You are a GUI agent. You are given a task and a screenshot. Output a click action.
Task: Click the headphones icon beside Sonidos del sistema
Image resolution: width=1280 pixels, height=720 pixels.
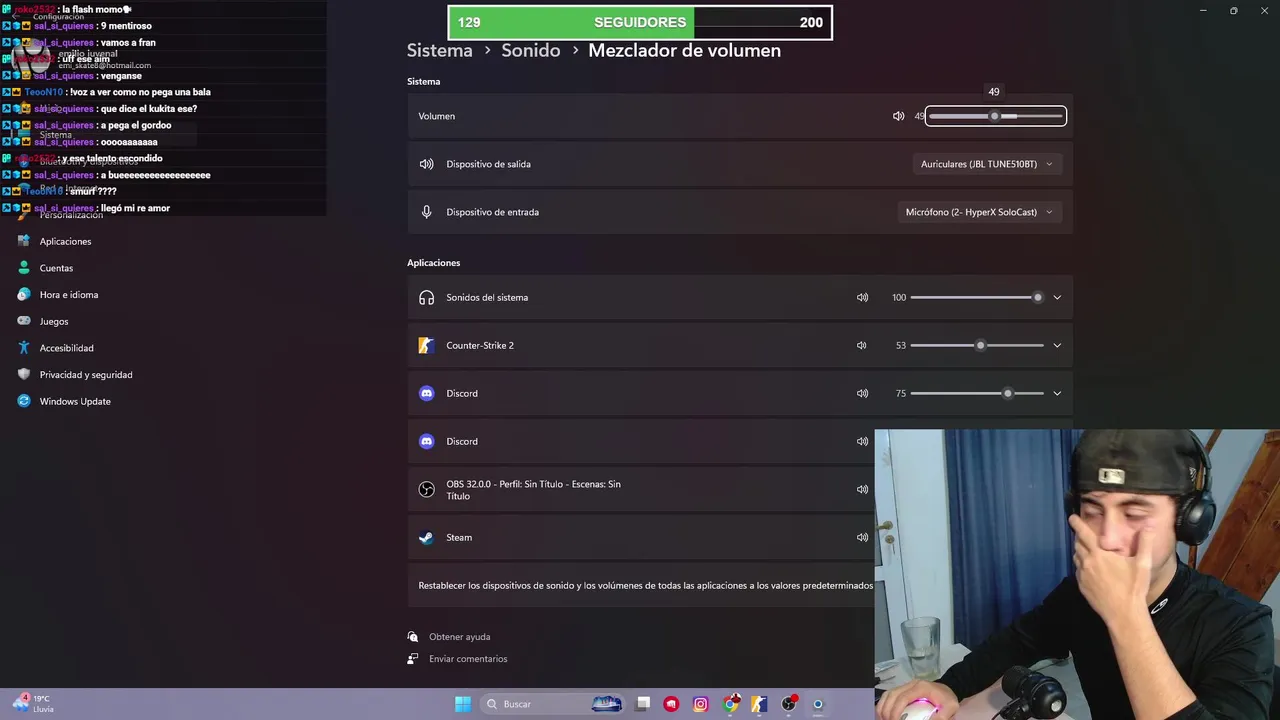(426, 297)
